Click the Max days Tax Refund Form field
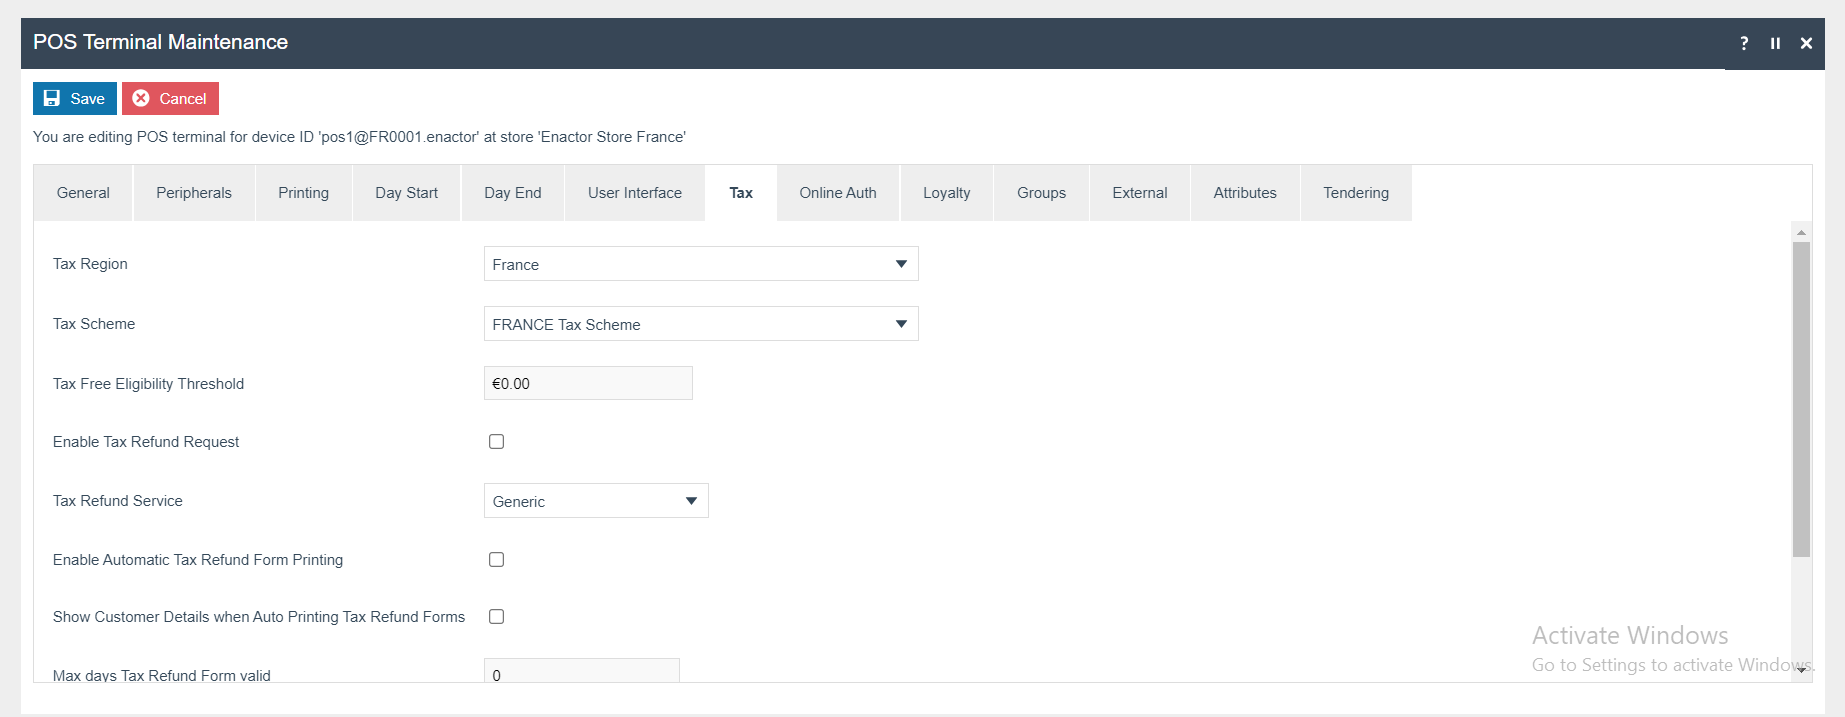 [581, 672]
